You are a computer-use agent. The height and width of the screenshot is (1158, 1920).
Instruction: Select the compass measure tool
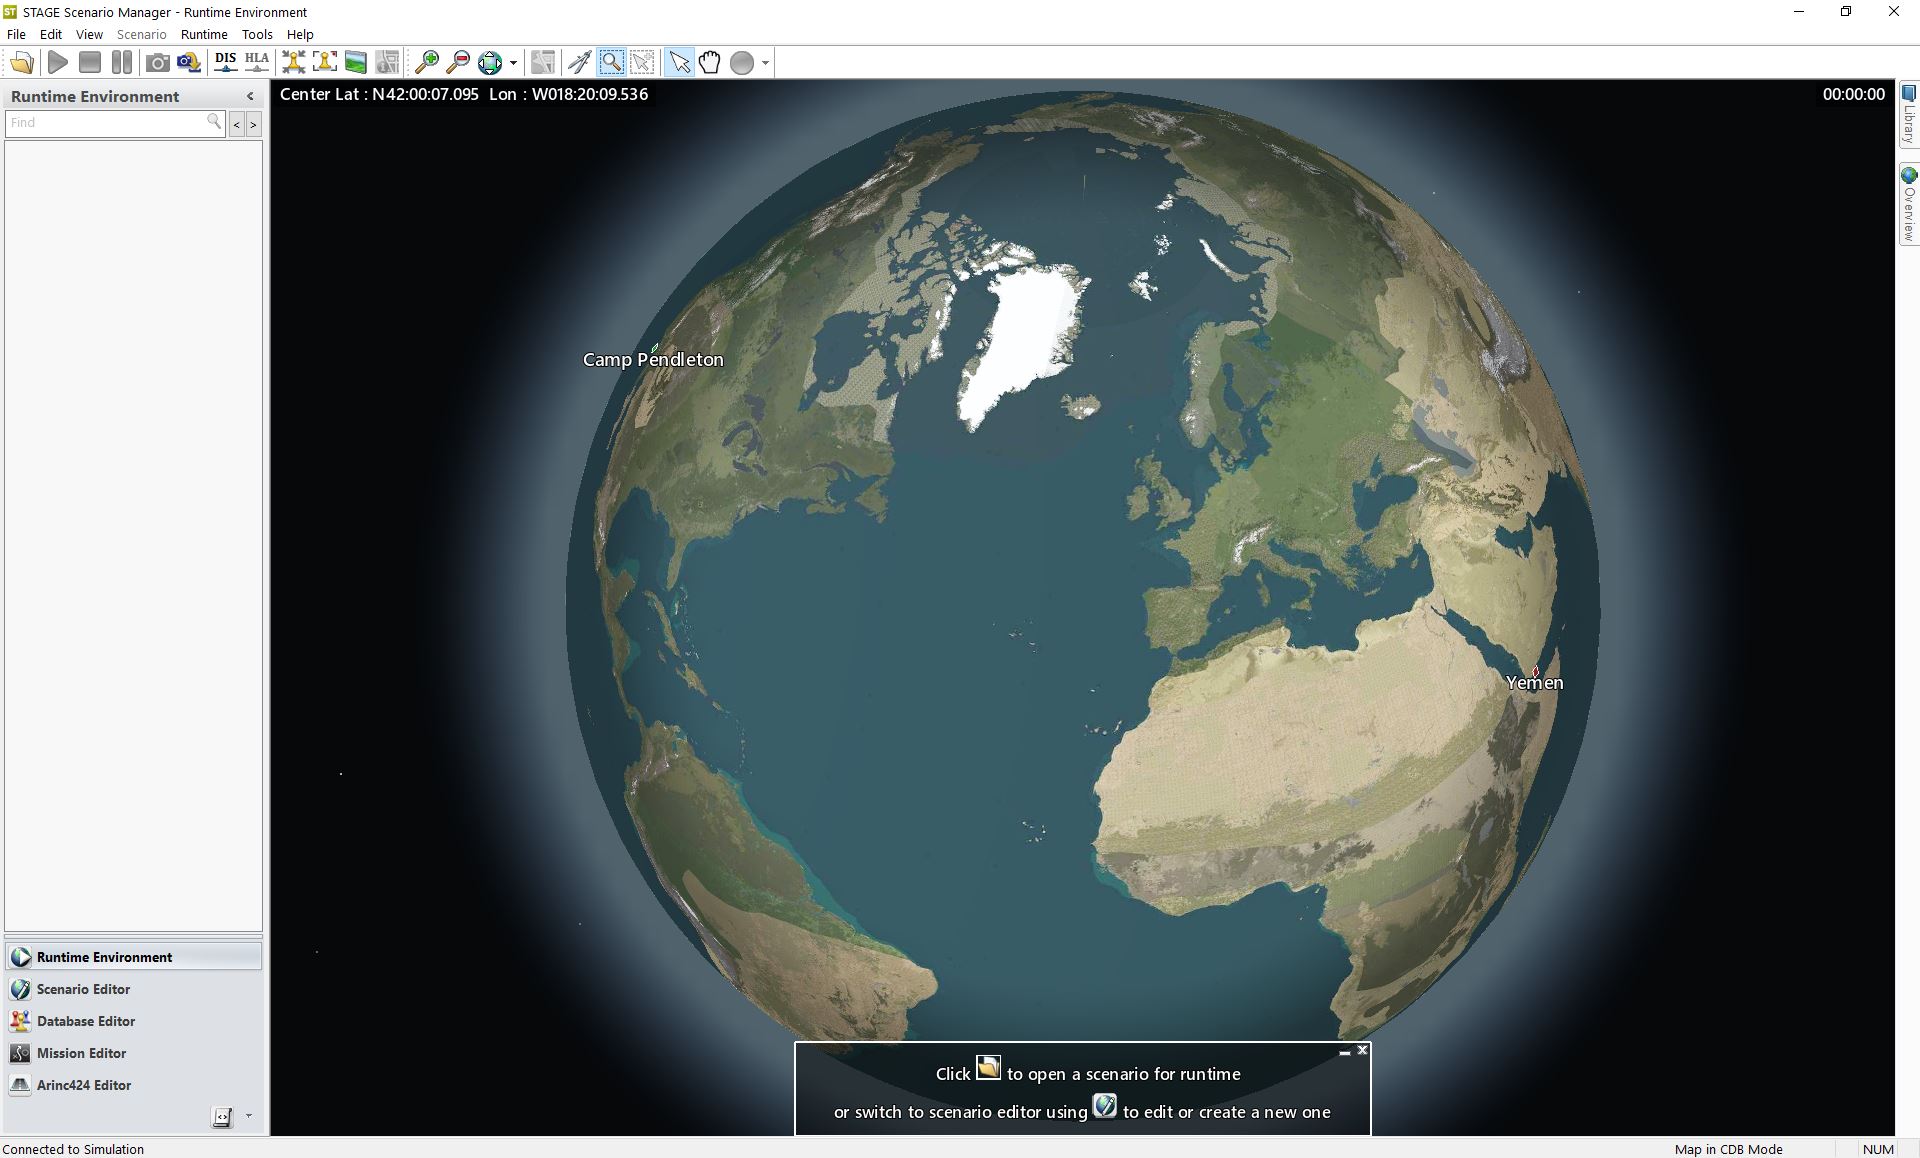pyautogui.click(x=579, y=63)
